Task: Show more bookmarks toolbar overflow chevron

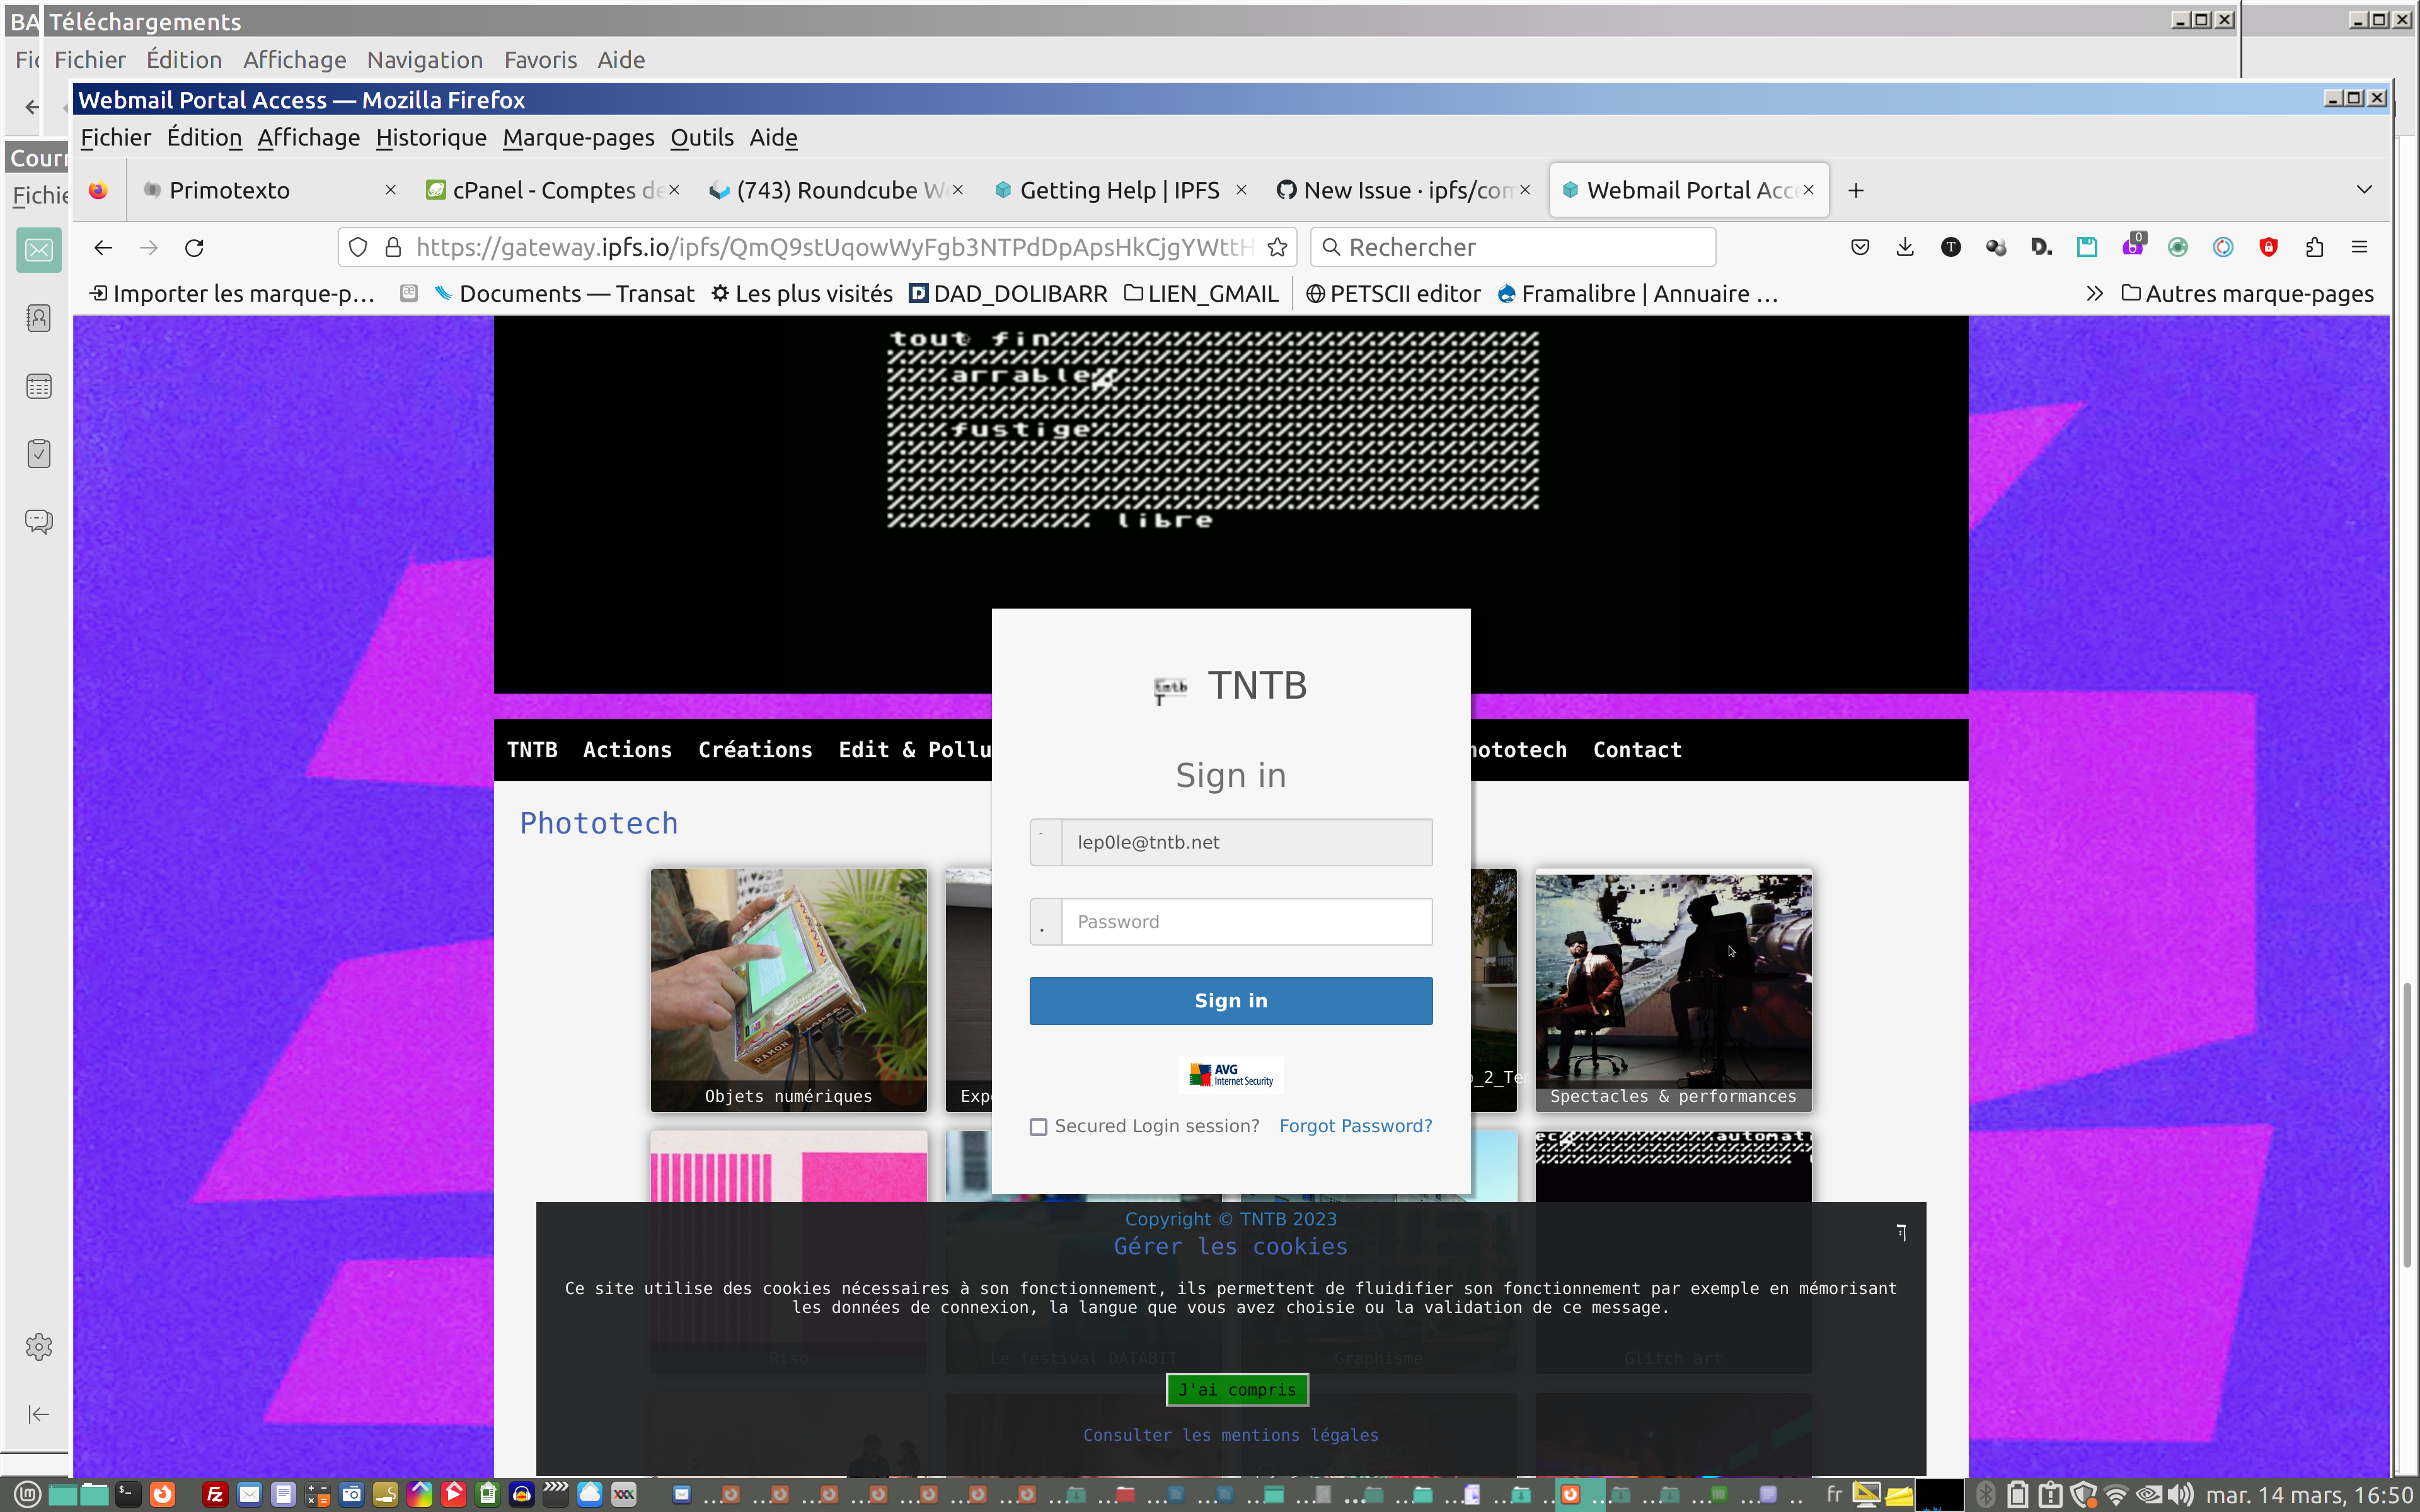Action: pyautogui.click(x=2094, y=294)
